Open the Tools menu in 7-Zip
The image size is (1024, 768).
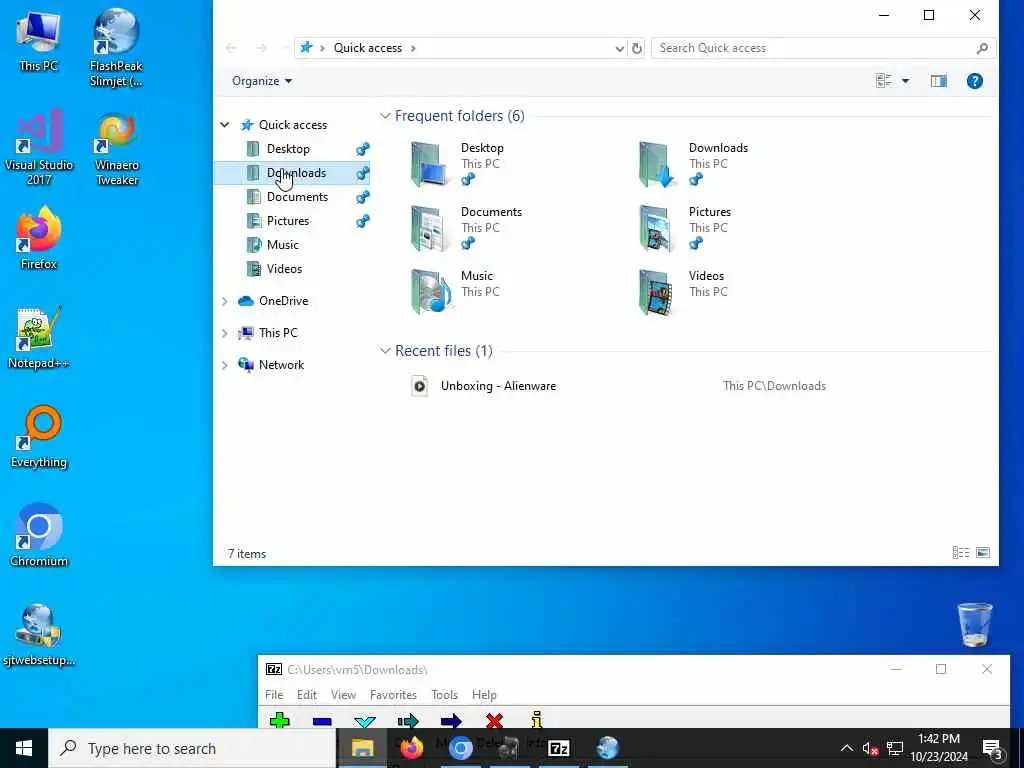point(444,695)
